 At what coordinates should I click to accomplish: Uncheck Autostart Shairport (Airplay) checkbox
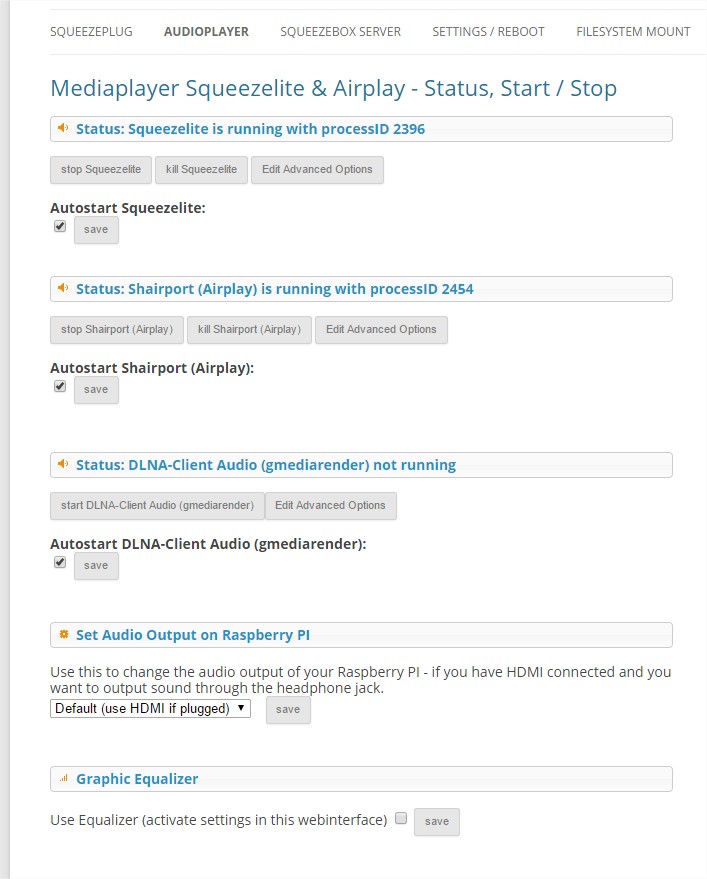60,387
